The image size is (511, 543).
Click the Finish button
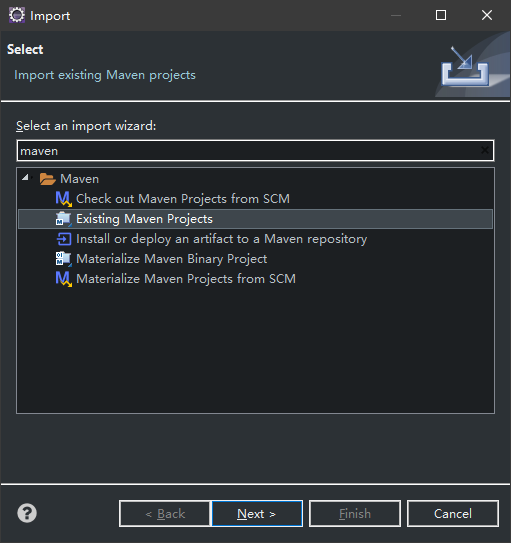(355, 514)
